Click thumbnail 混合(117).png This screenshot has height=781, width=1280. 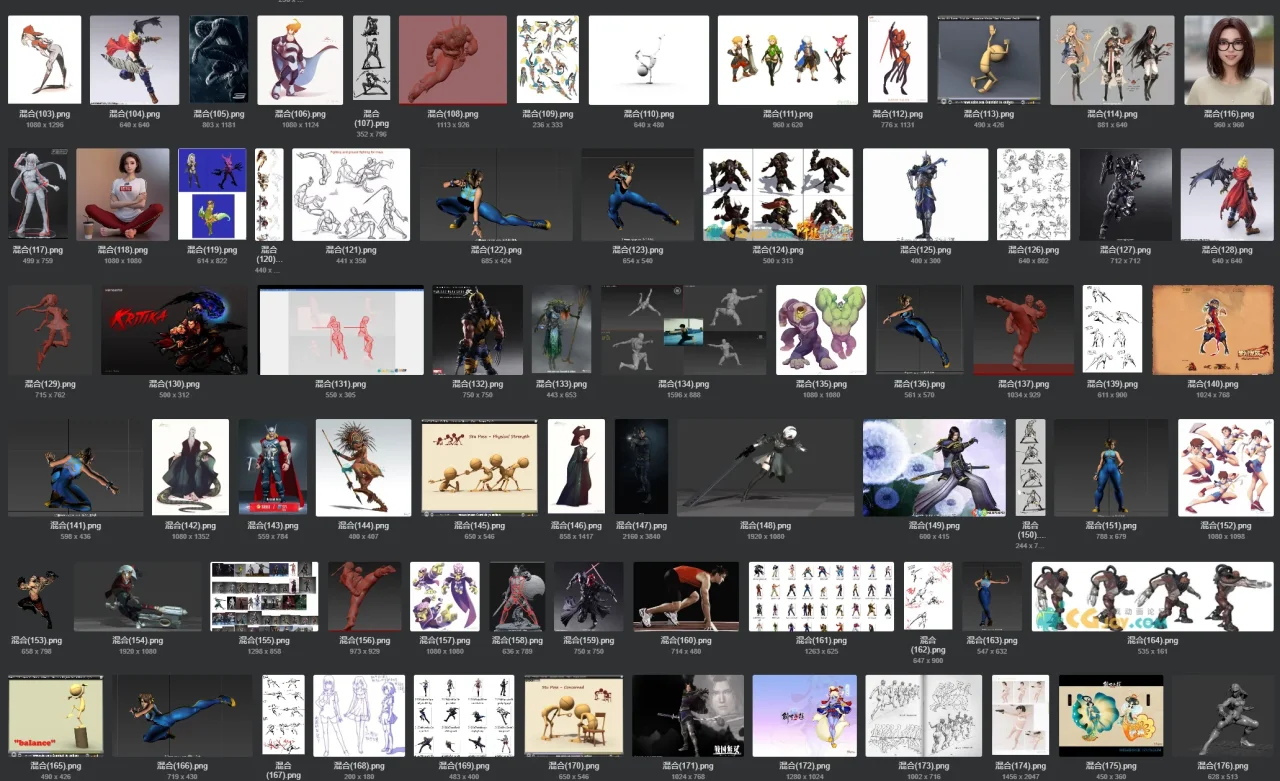[x=38, y=195]
